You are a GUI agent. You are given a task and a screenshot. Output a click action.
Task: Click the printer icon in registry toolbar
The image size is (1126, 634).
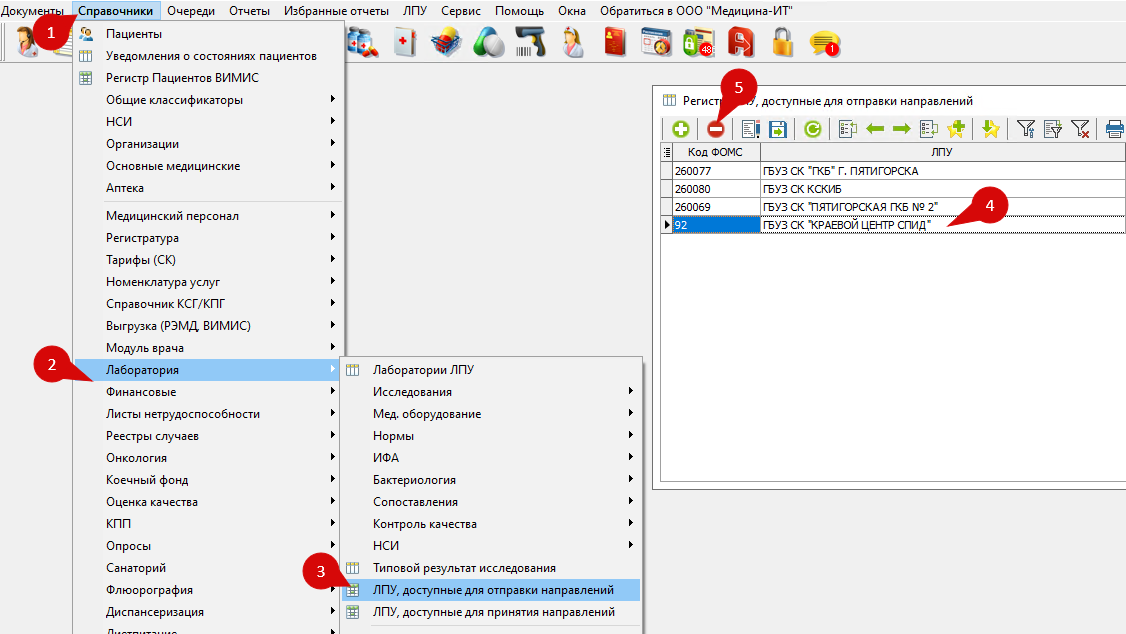(1114, 129)
